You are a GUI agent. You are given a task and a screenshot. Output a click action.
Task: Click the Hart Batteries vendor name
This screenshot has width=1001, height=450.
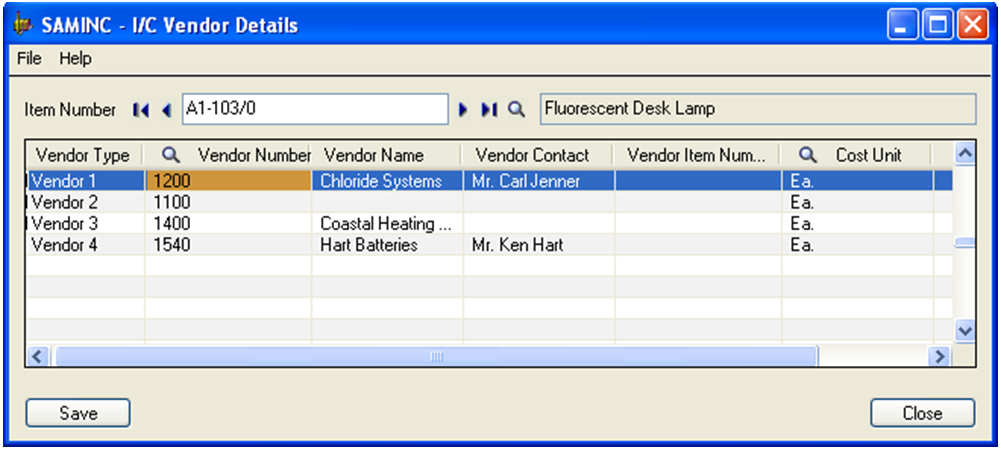tap(387, 245)
